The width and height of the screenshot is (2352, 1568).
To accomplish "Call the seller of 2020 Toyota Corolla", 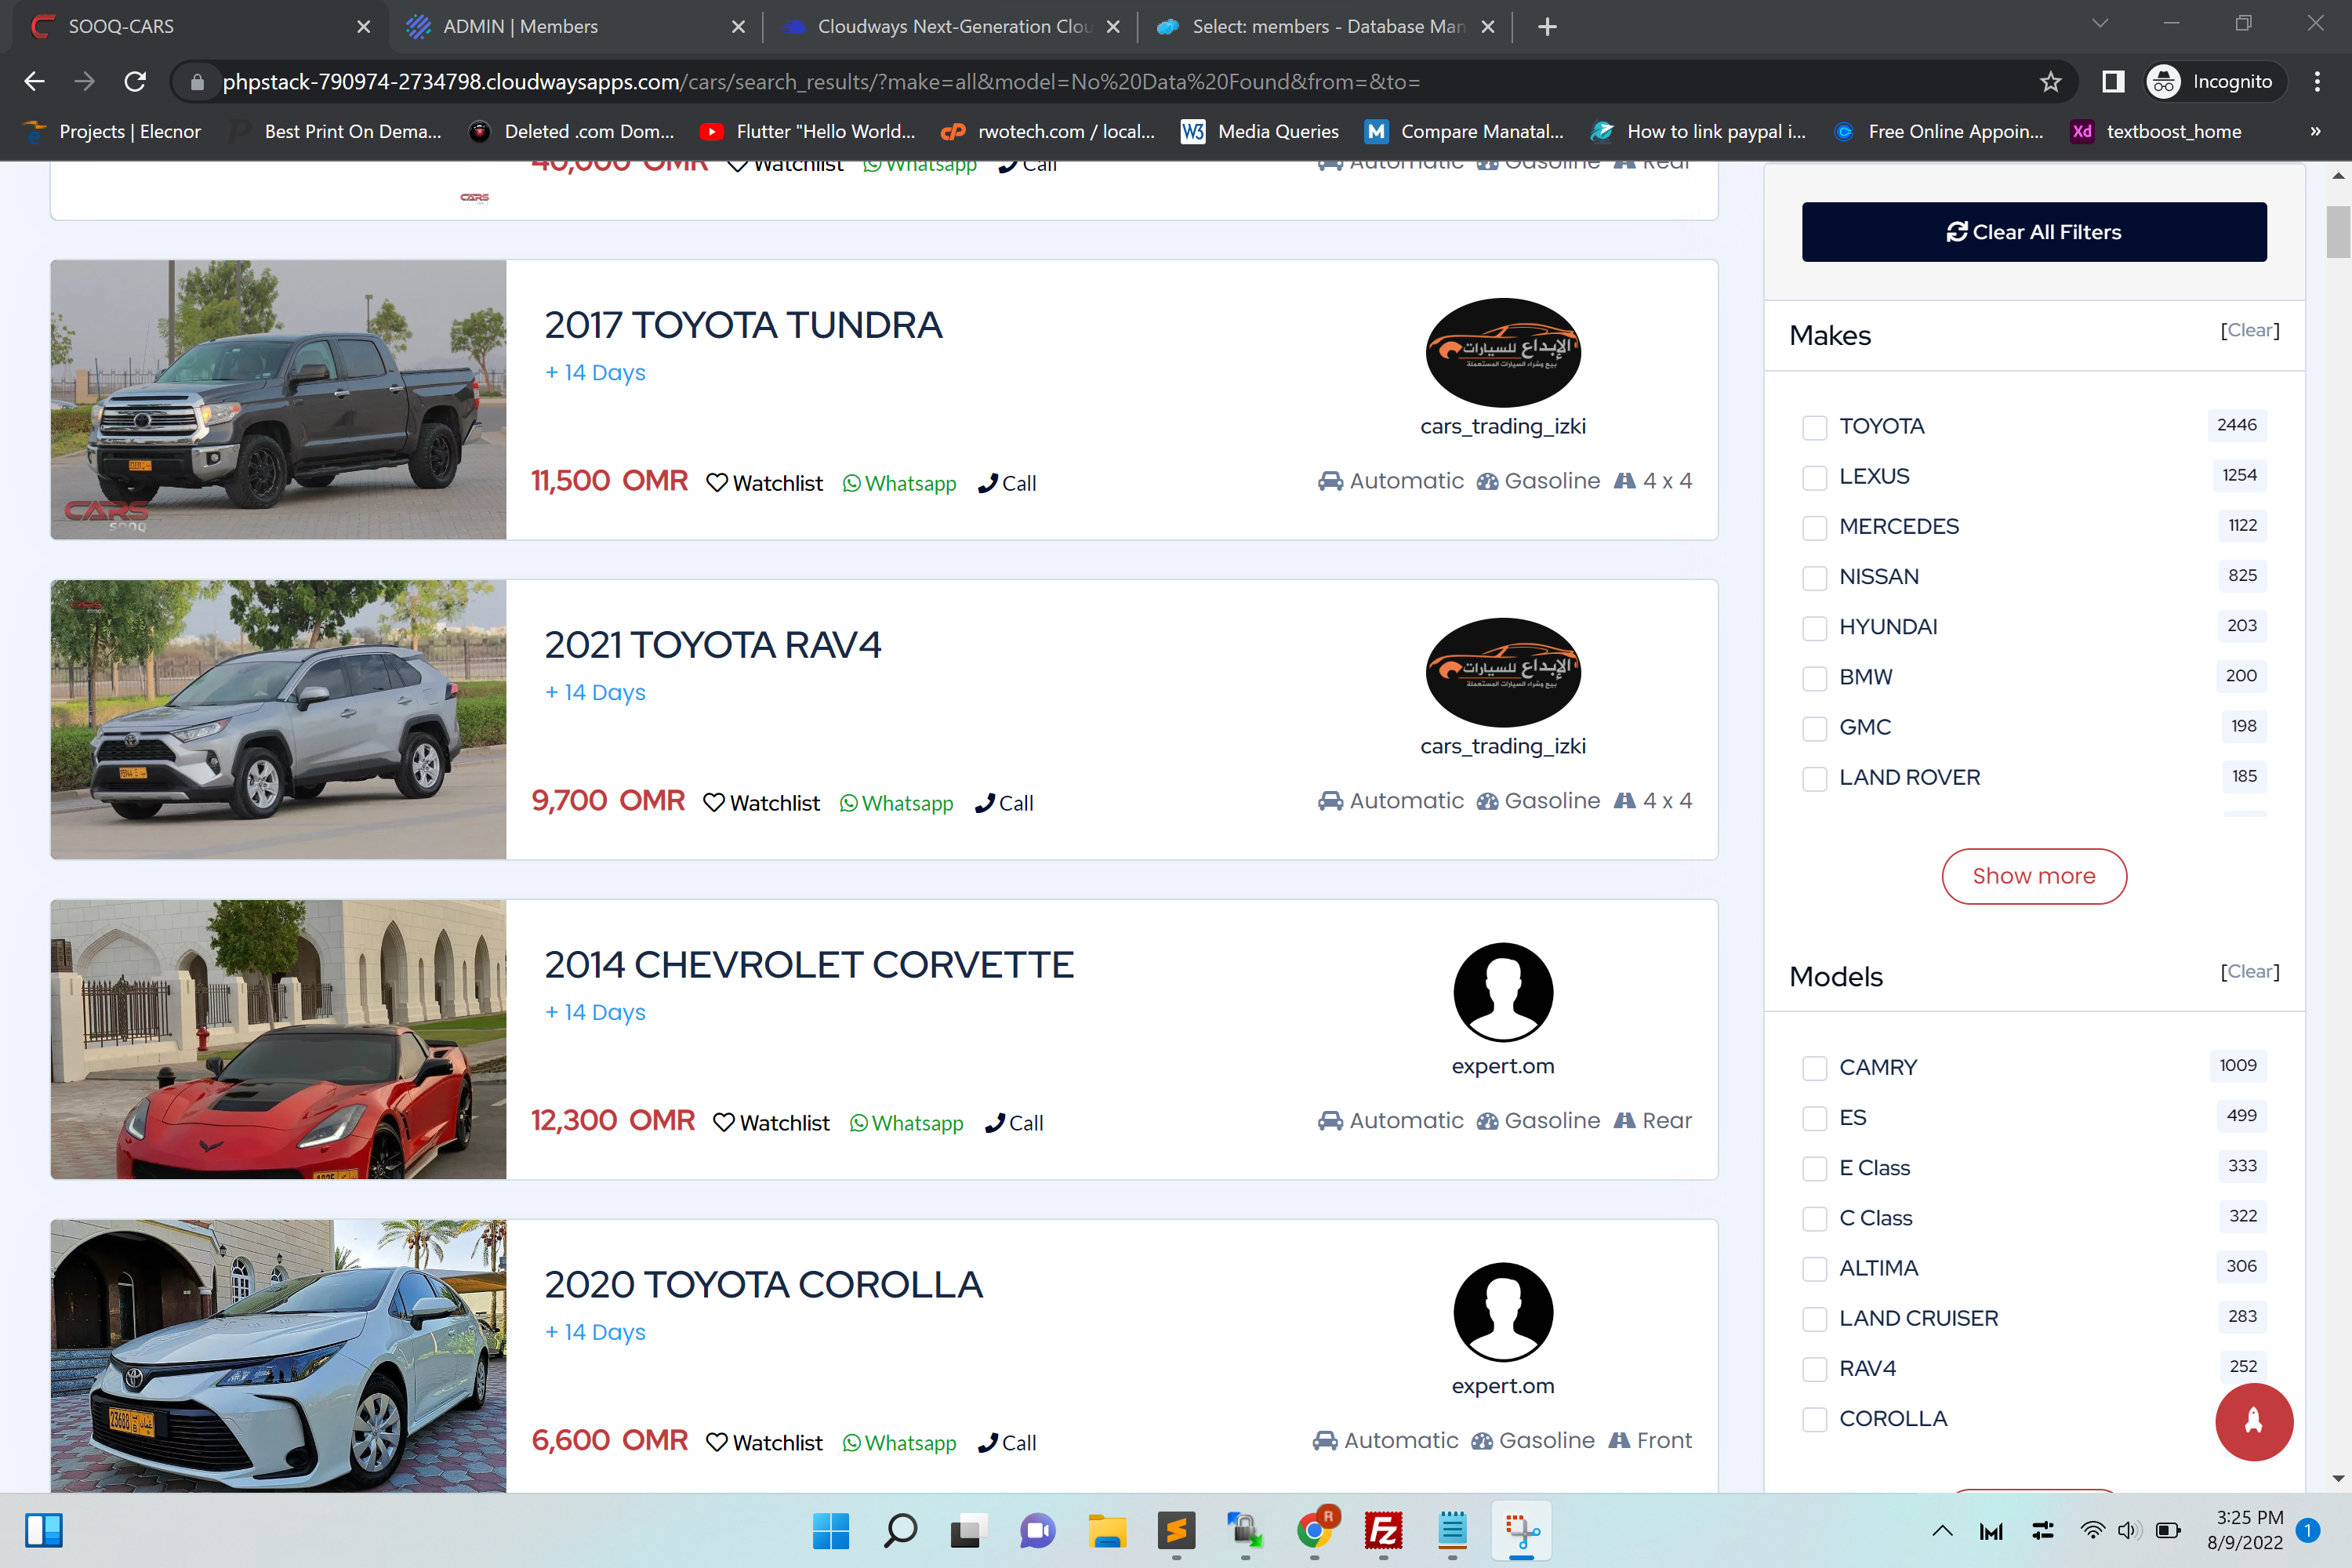I will point(1007,1443).
